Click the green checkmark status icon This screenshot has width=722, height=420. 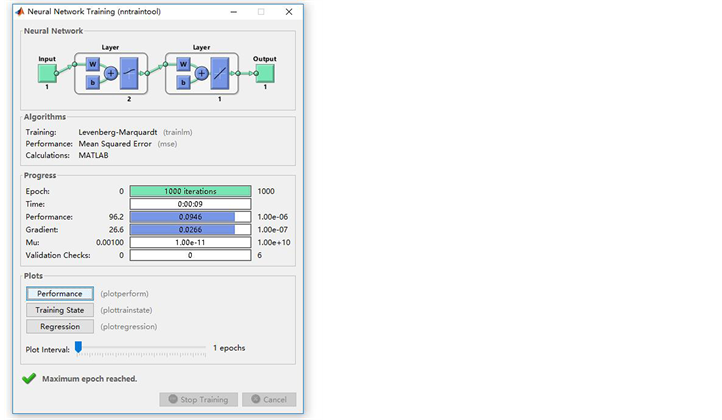pos(29,379)
